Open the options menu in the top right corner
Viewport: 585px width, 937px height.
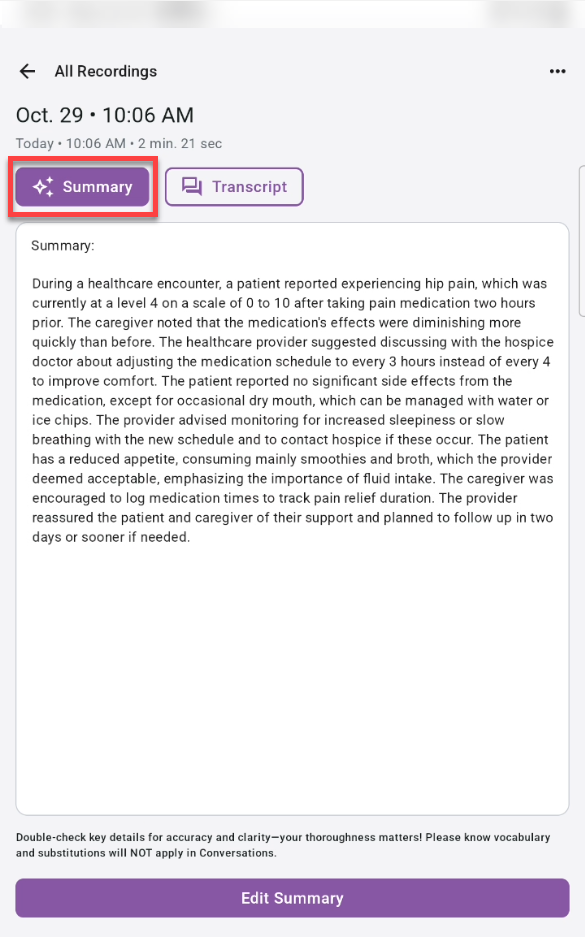coord(557,71)
